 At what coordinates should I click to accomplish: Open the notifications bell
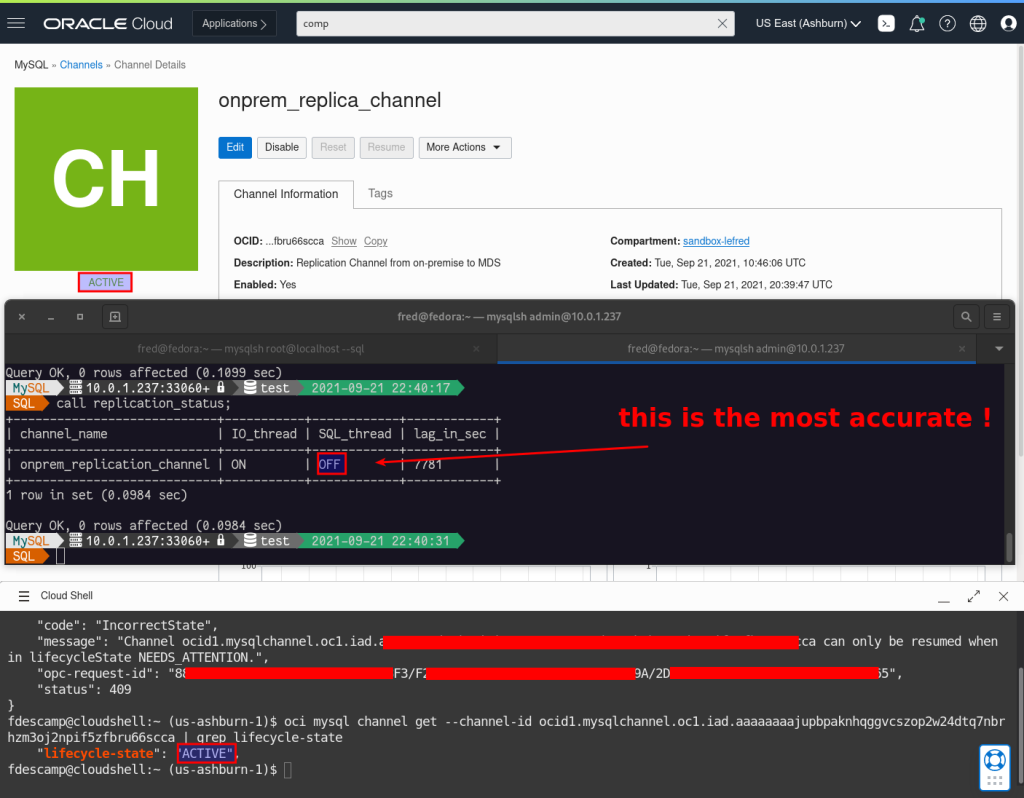pyautogui.click(x=916, y=24)
